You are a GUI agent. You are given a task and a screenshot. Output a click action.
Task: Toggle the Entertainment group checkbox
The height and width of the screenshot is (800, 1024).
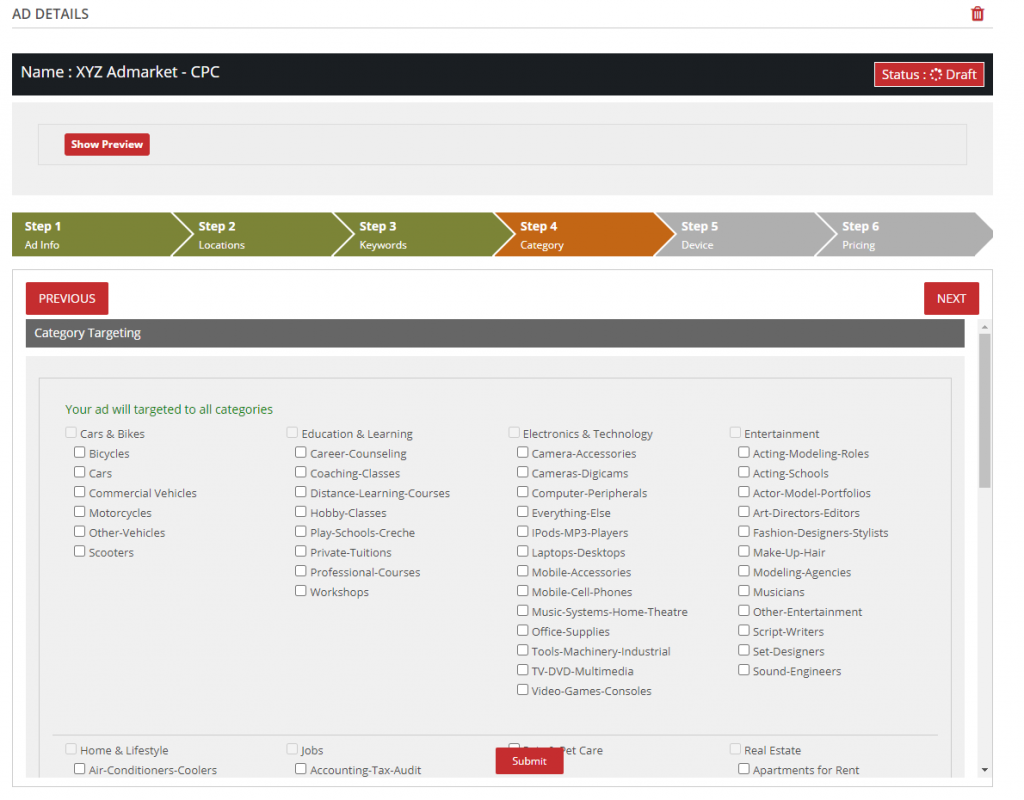[736, 433]
